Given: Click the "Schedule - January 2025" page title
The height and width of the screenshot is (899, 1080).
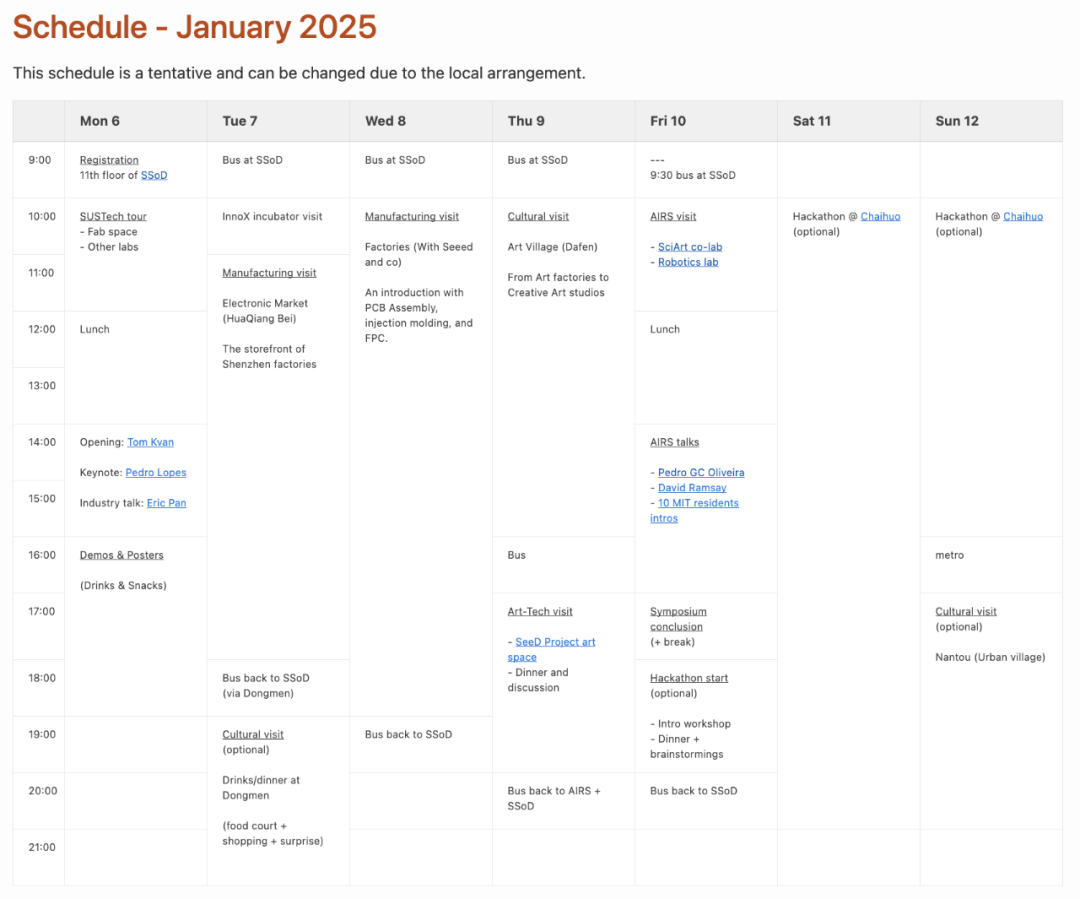Looking at the screenshot, I should click(194, 27).
